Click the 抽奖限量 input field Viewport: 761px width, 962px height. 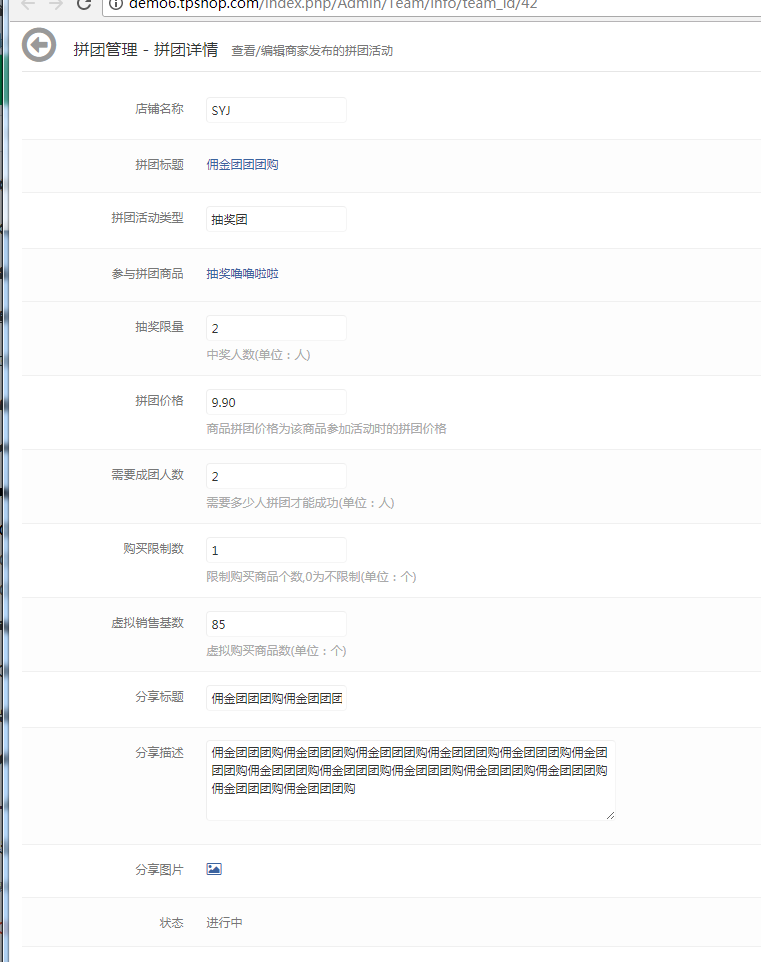point(276,328)
